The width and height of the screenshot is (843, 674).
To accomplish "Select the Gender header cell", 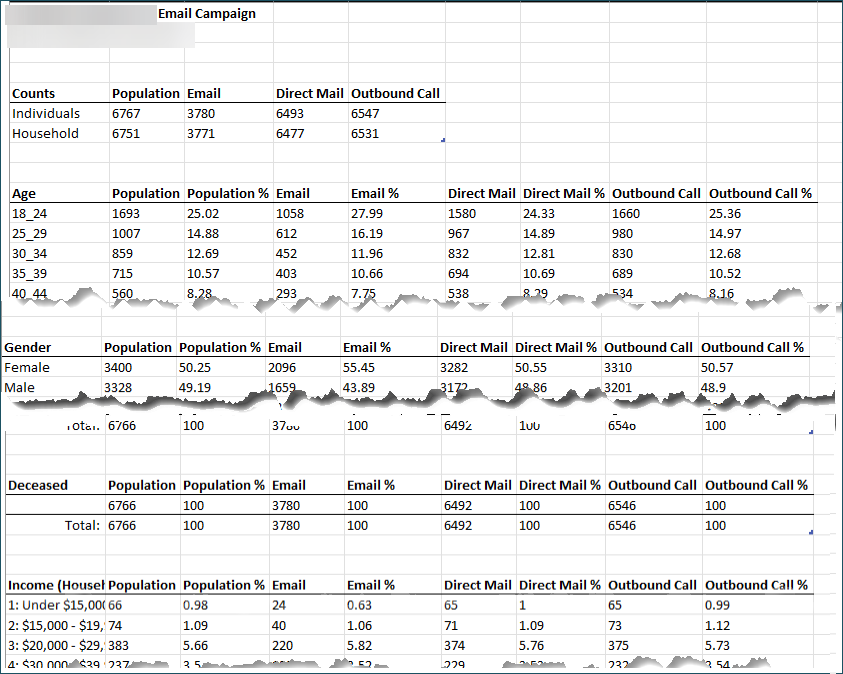I will click(x=28, y=347).
